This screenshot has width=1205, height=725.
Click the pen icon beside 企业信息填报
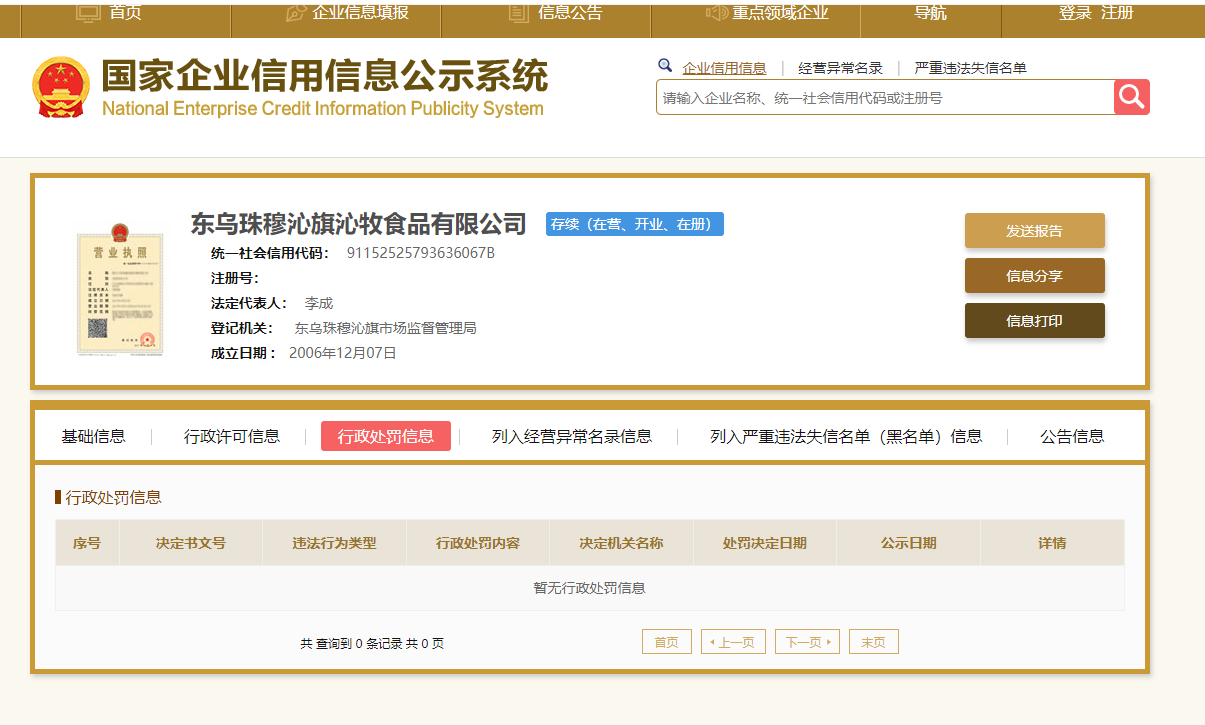point(296,13)
